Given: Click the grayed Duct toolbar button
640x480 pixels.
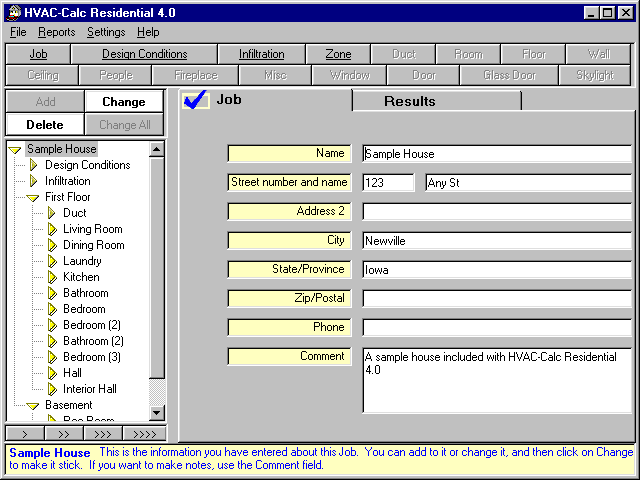Looking at the screenshot, I should [403, 54].
